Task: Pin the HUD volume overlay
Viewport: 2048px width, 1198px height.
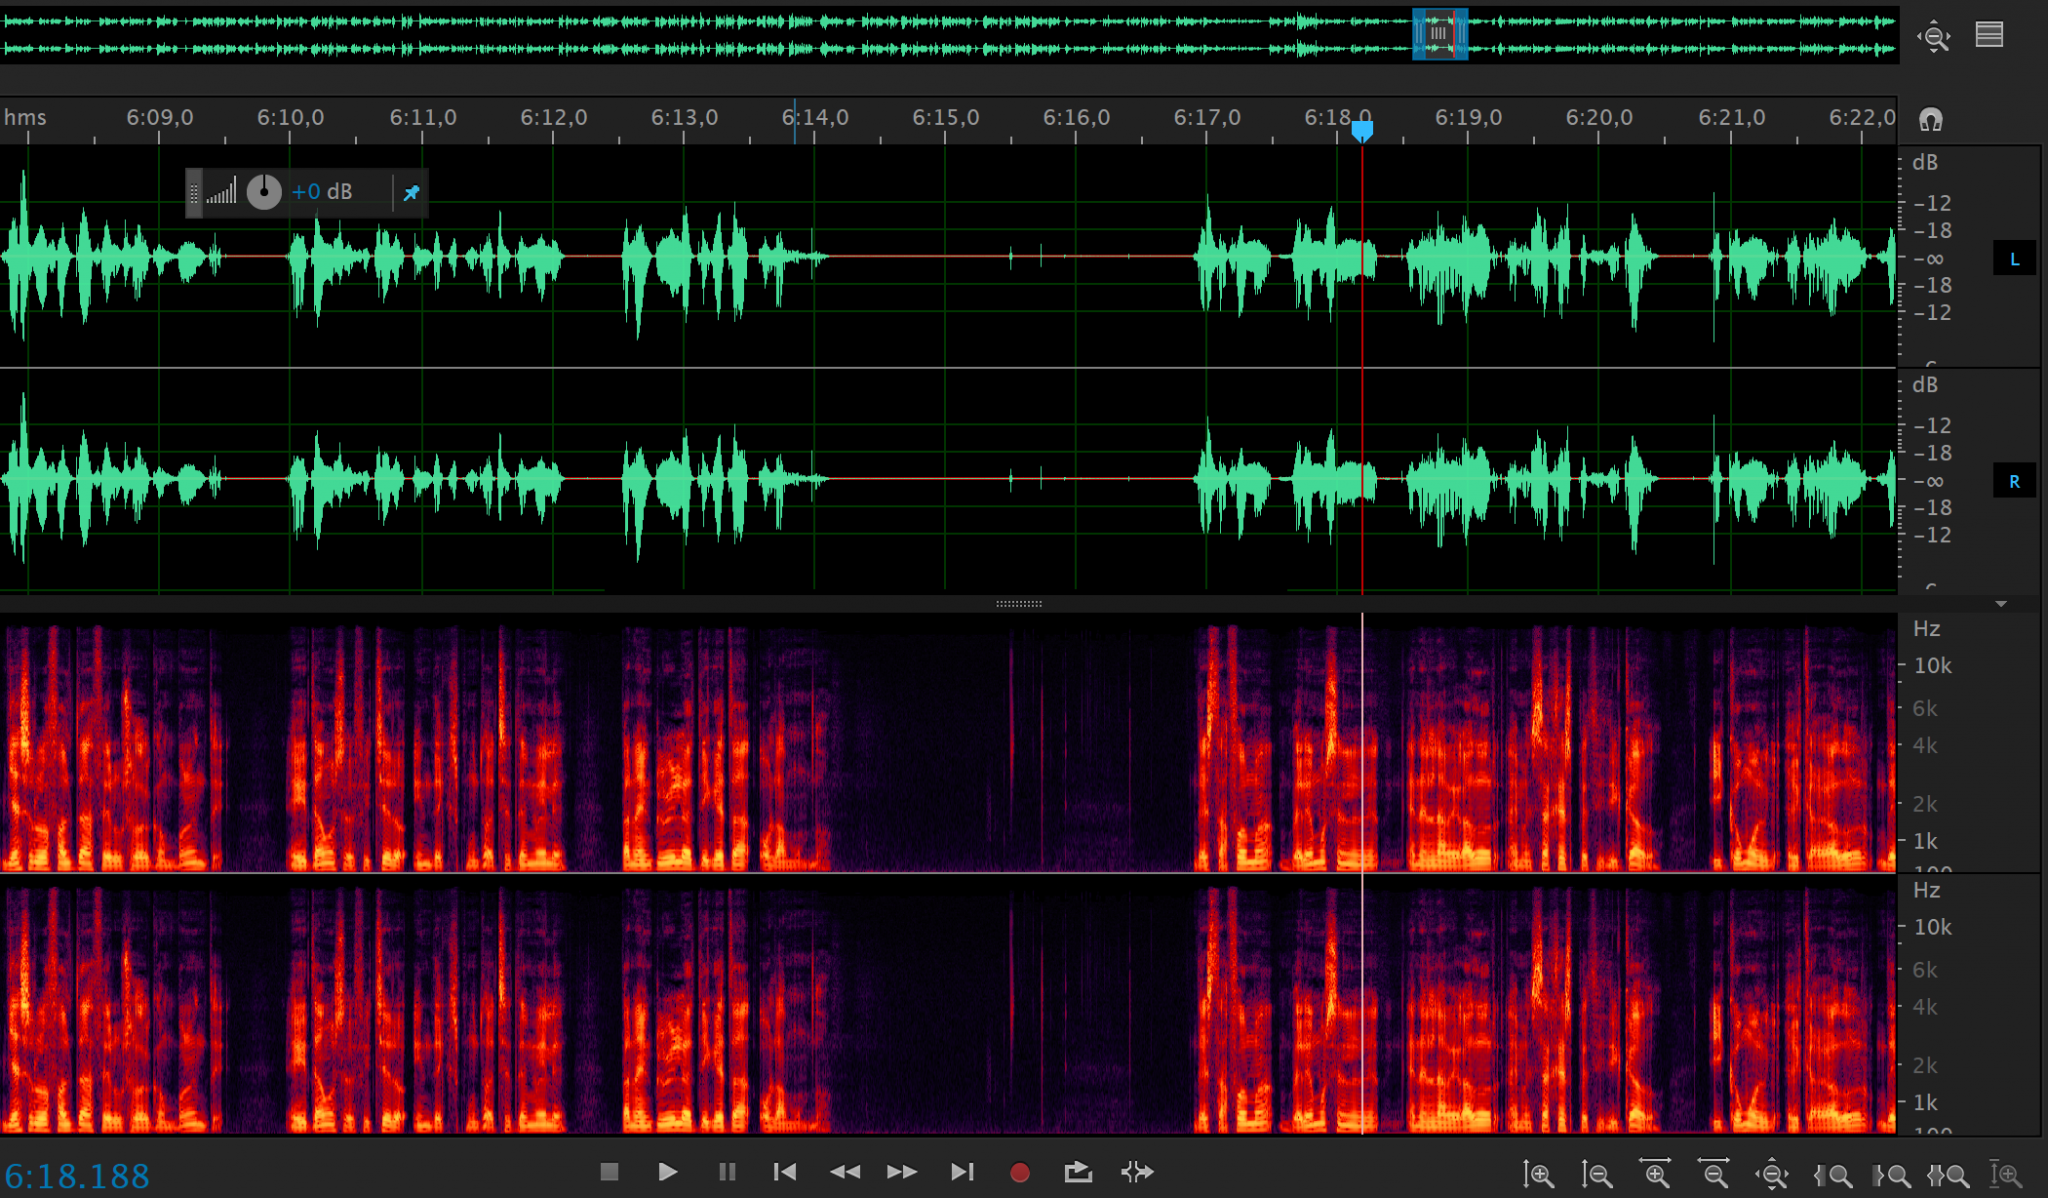Action: (411, 192)
